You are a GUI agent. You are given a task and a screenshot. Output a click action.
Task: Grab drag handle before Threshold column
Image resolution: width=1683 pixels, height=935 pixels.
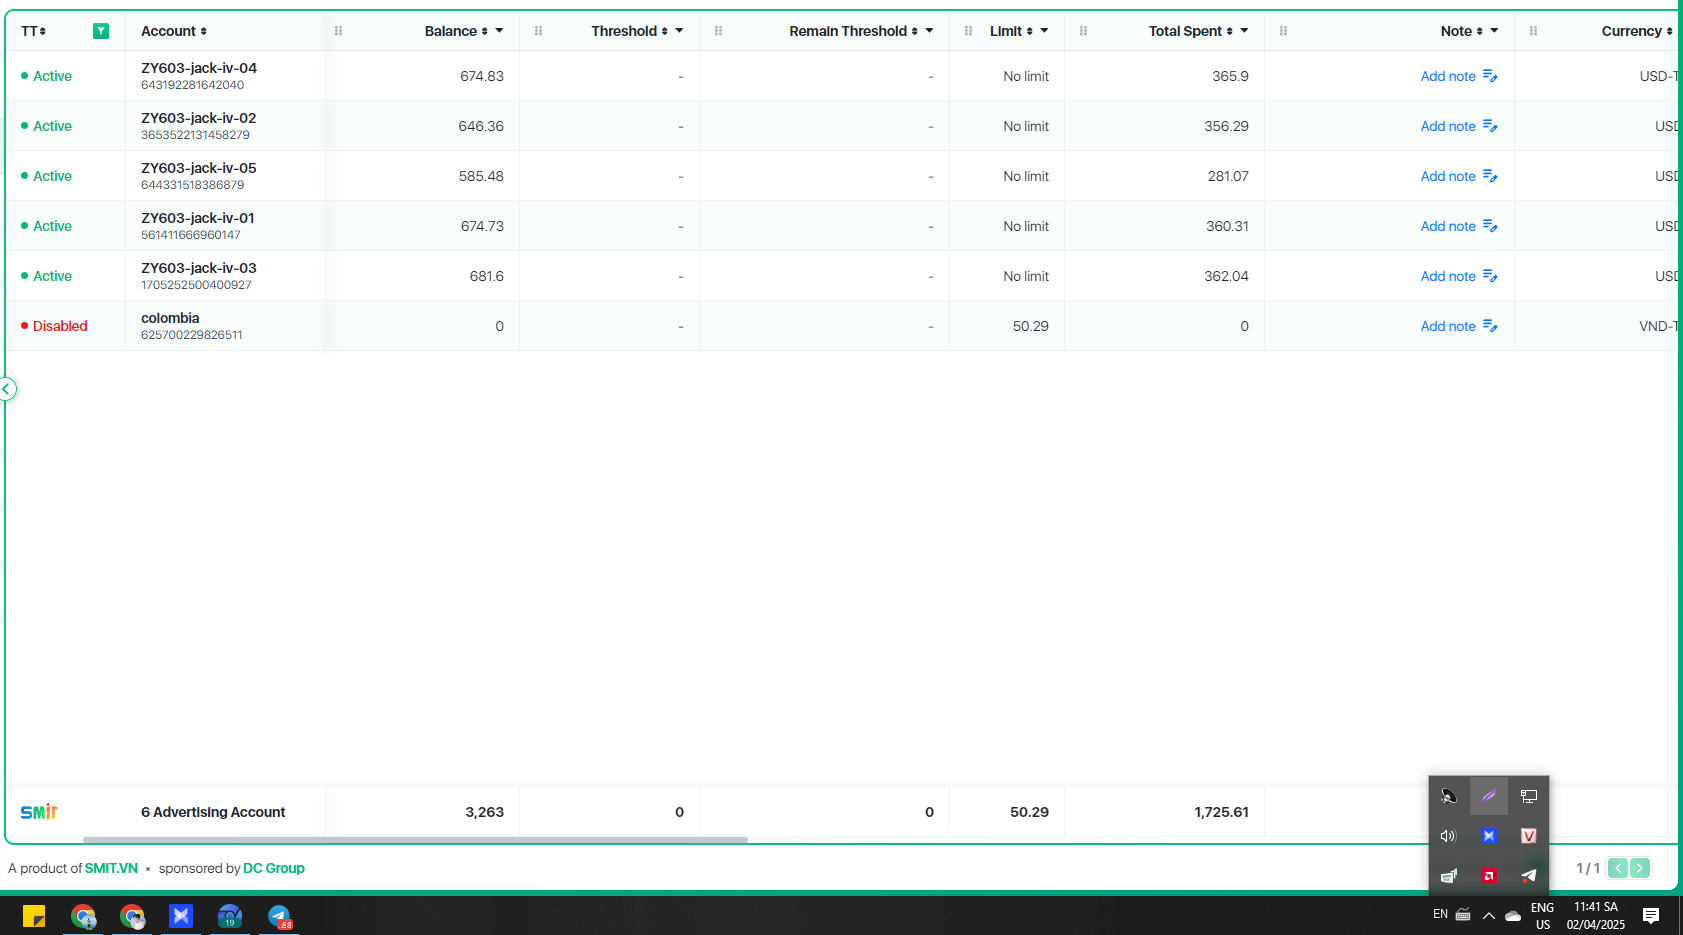coord(538,31)
